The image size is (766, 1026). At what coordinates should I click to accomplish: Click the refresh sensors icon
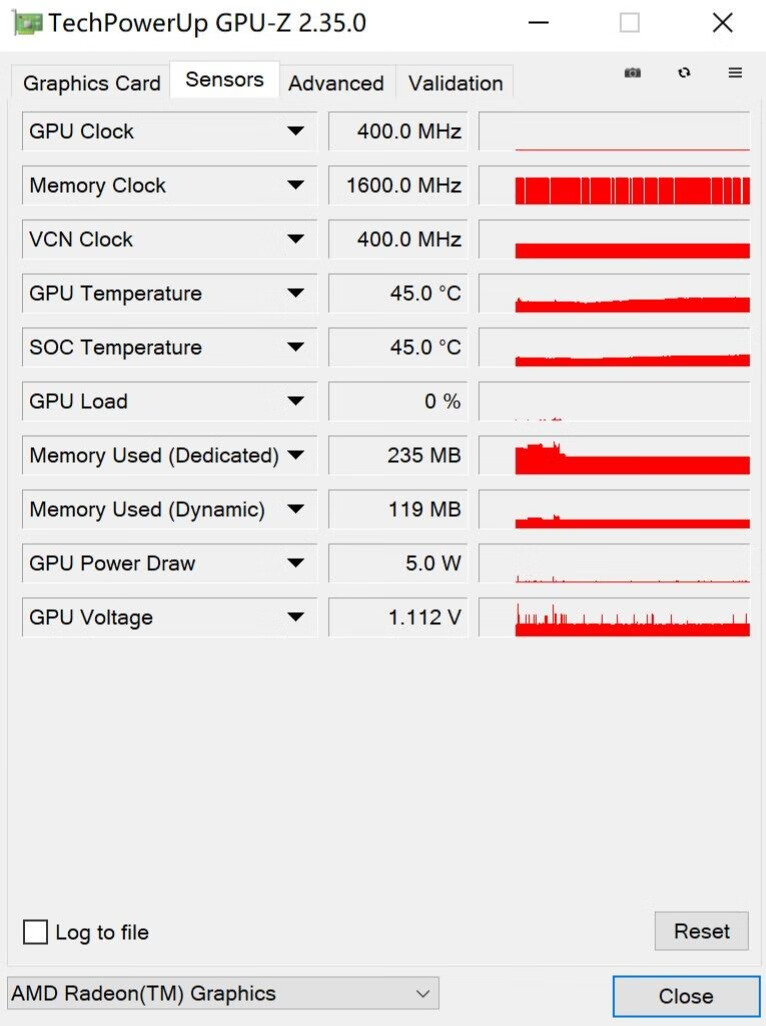point(684,73)
